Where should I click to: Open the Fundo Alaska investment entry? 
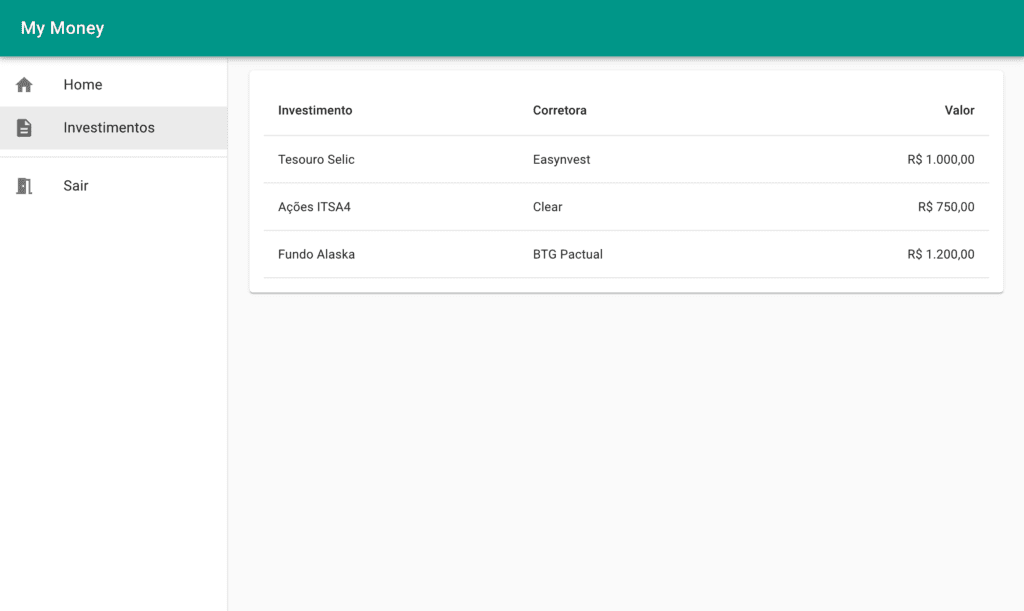[316, 254]
